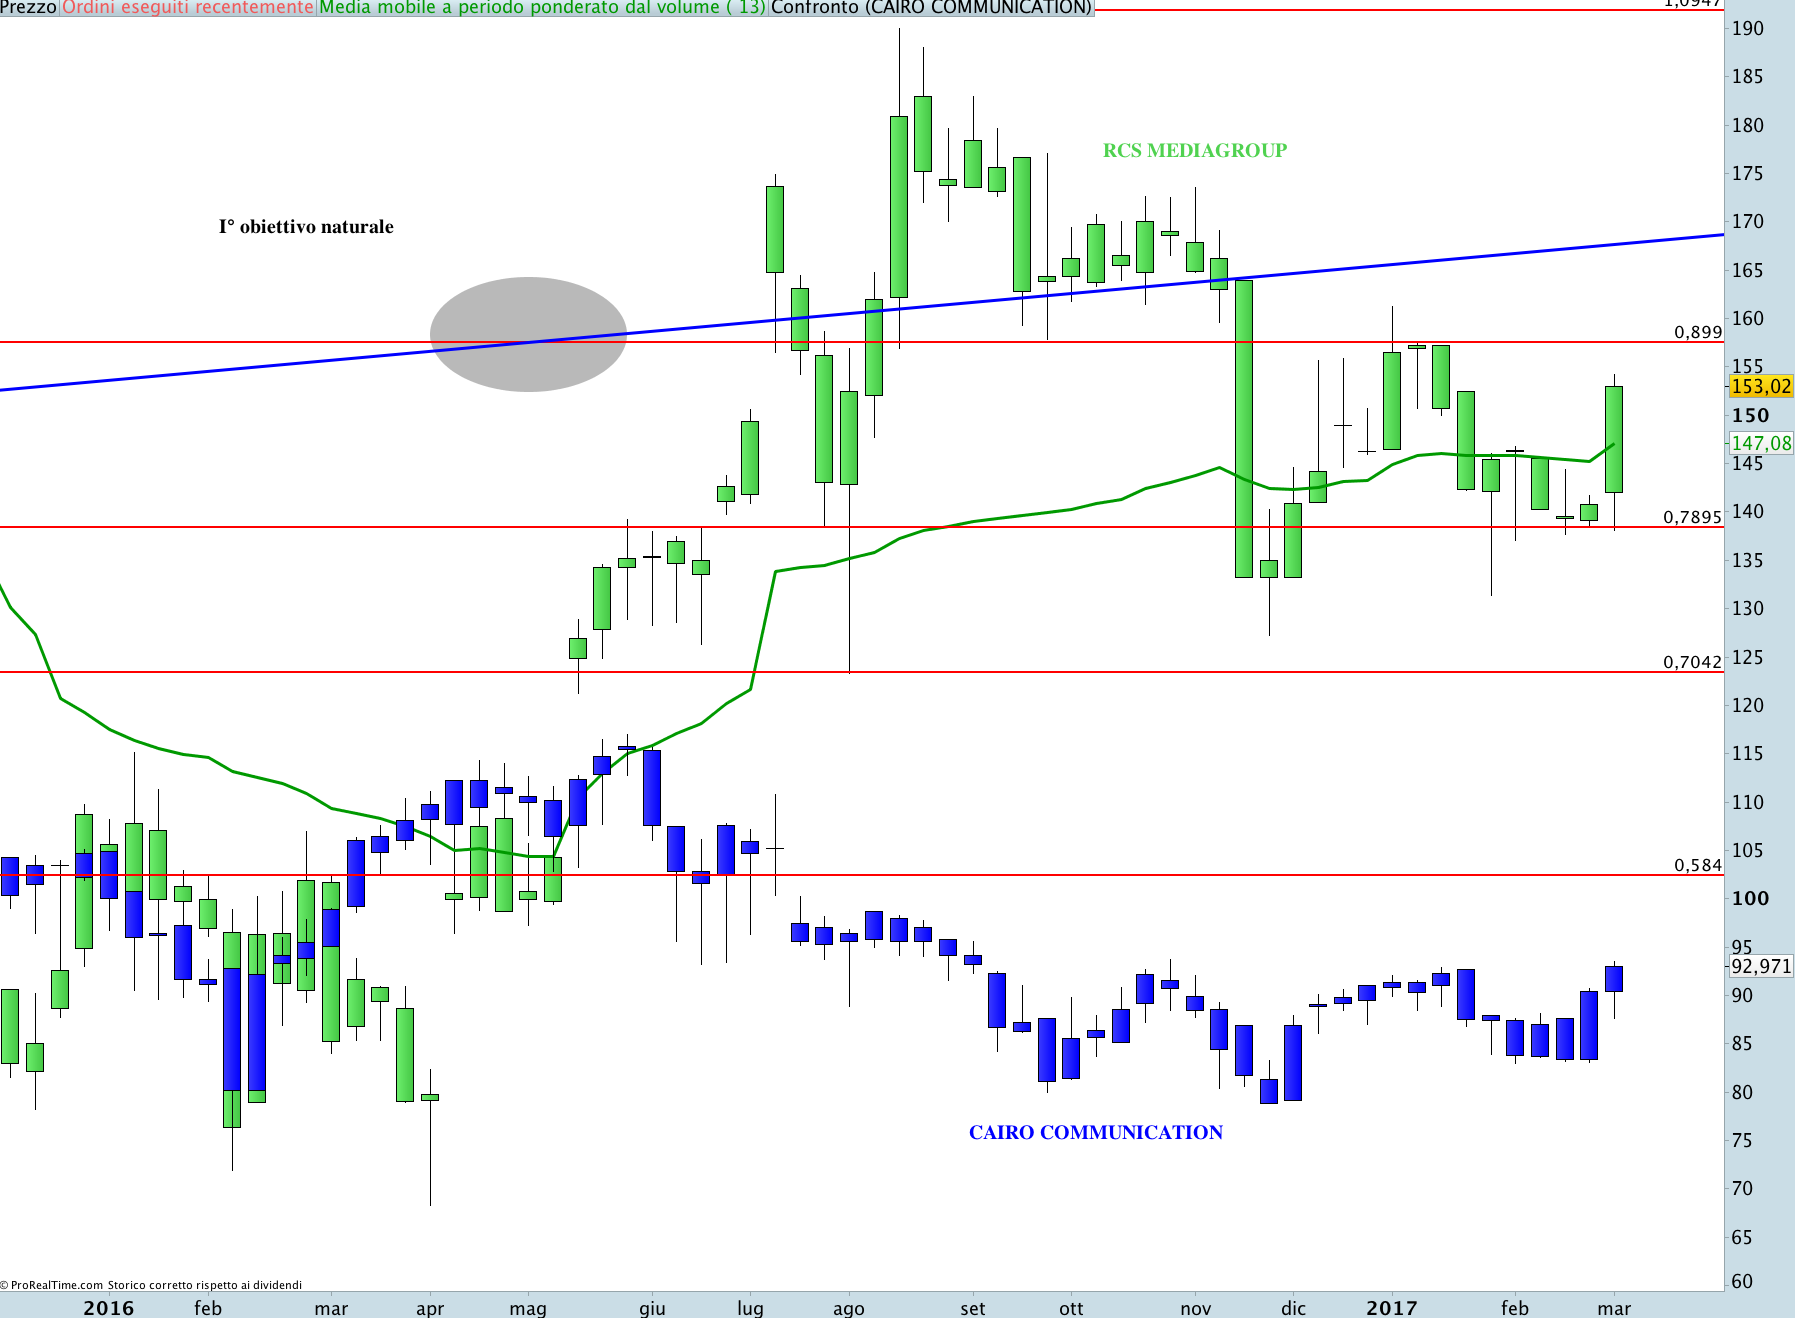Image resolution: width=1795 pixels, height=1318 pixels.
Task: Select the 'CAIRO COMMUNICATION' blue chart annotation
Action: [x=1096, y=1133]
